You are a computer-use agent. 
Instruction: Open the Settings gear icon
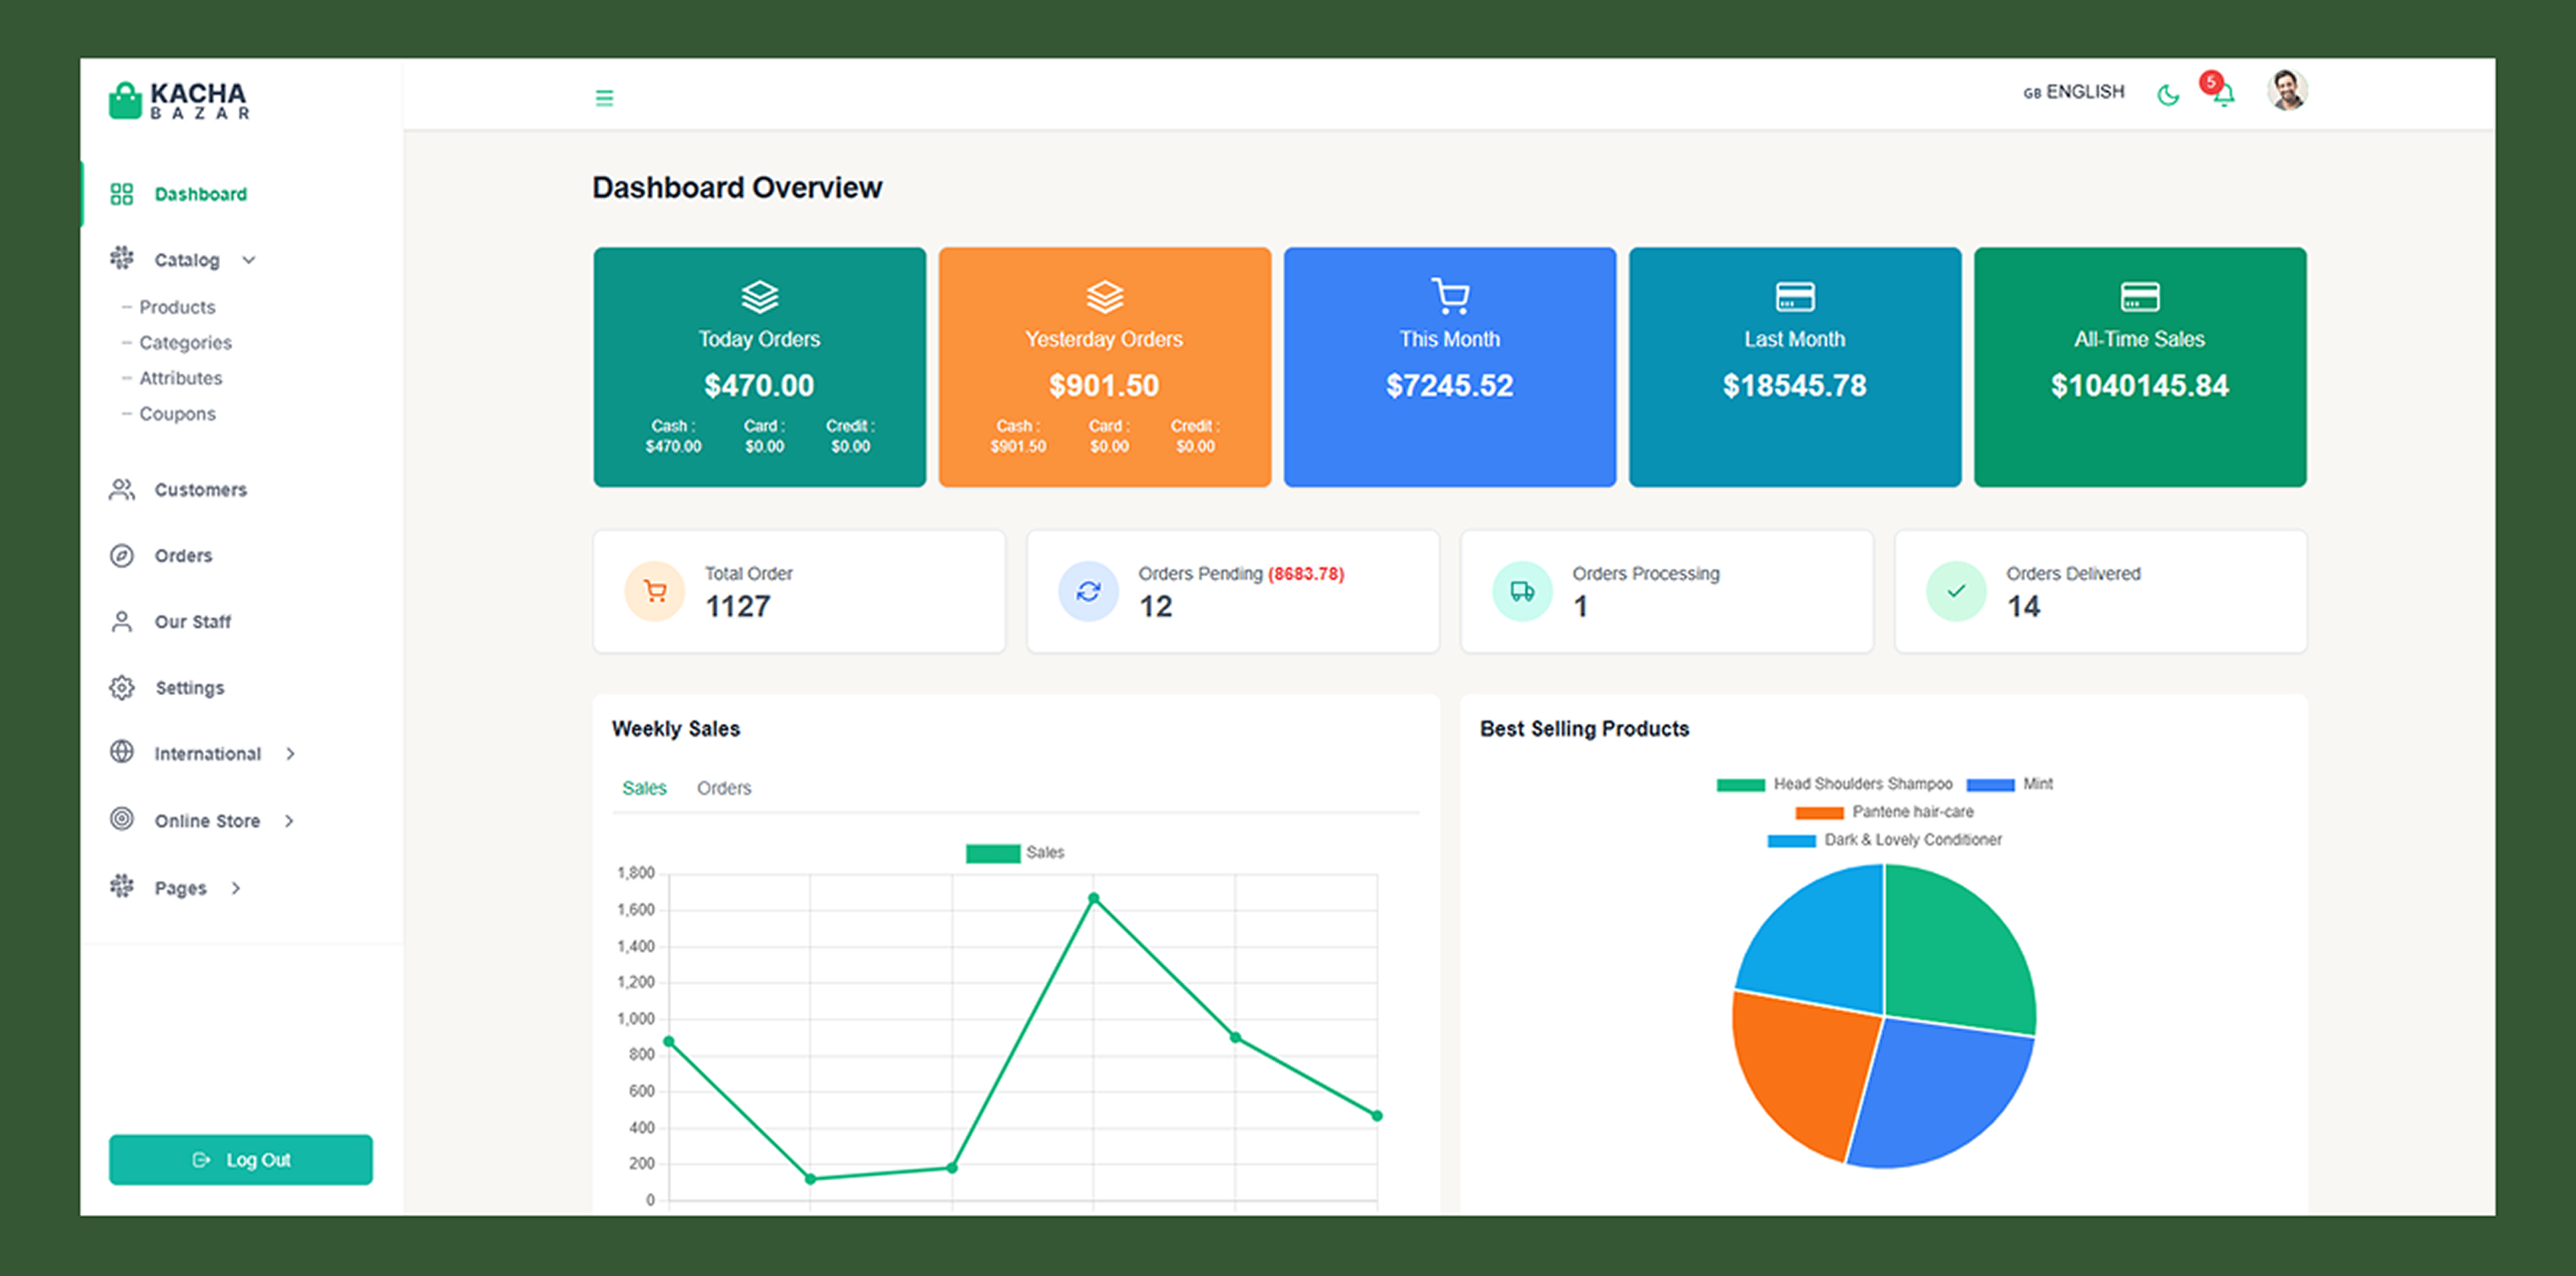coord(122,688)
